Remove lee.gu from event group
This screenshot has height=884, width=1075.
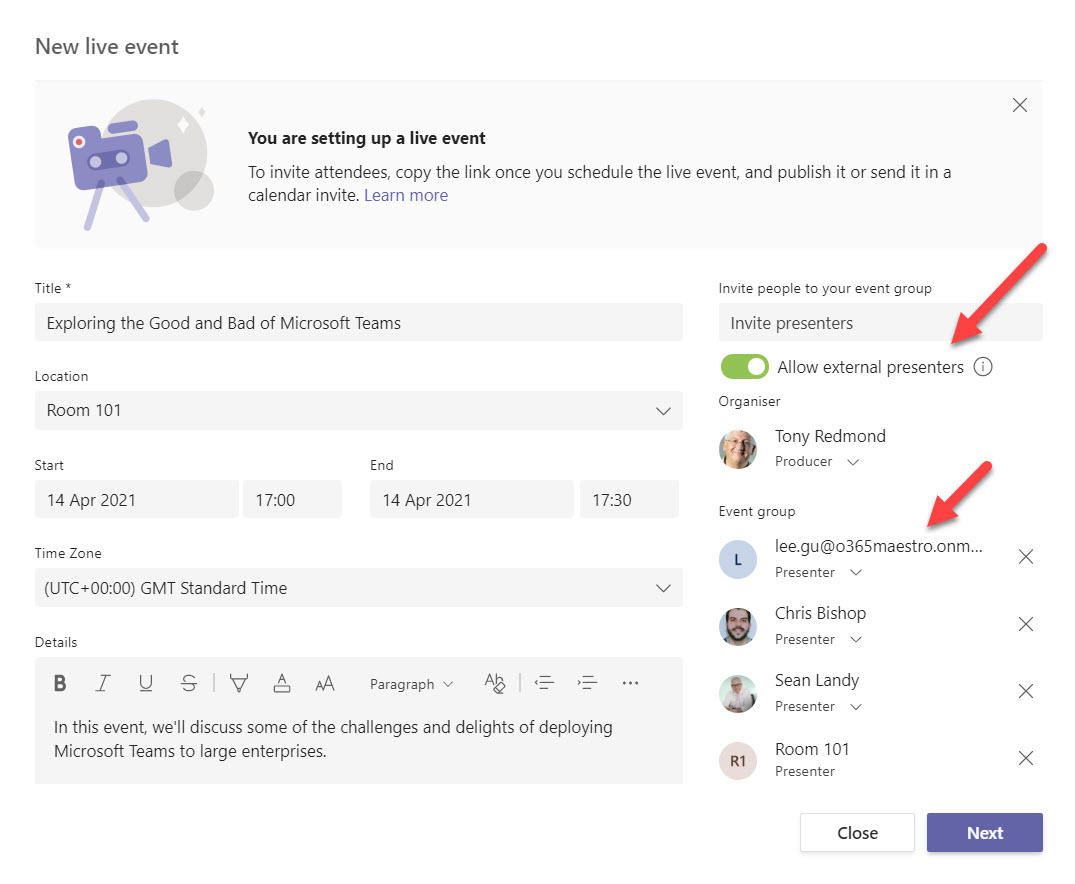pos(1026,557)
